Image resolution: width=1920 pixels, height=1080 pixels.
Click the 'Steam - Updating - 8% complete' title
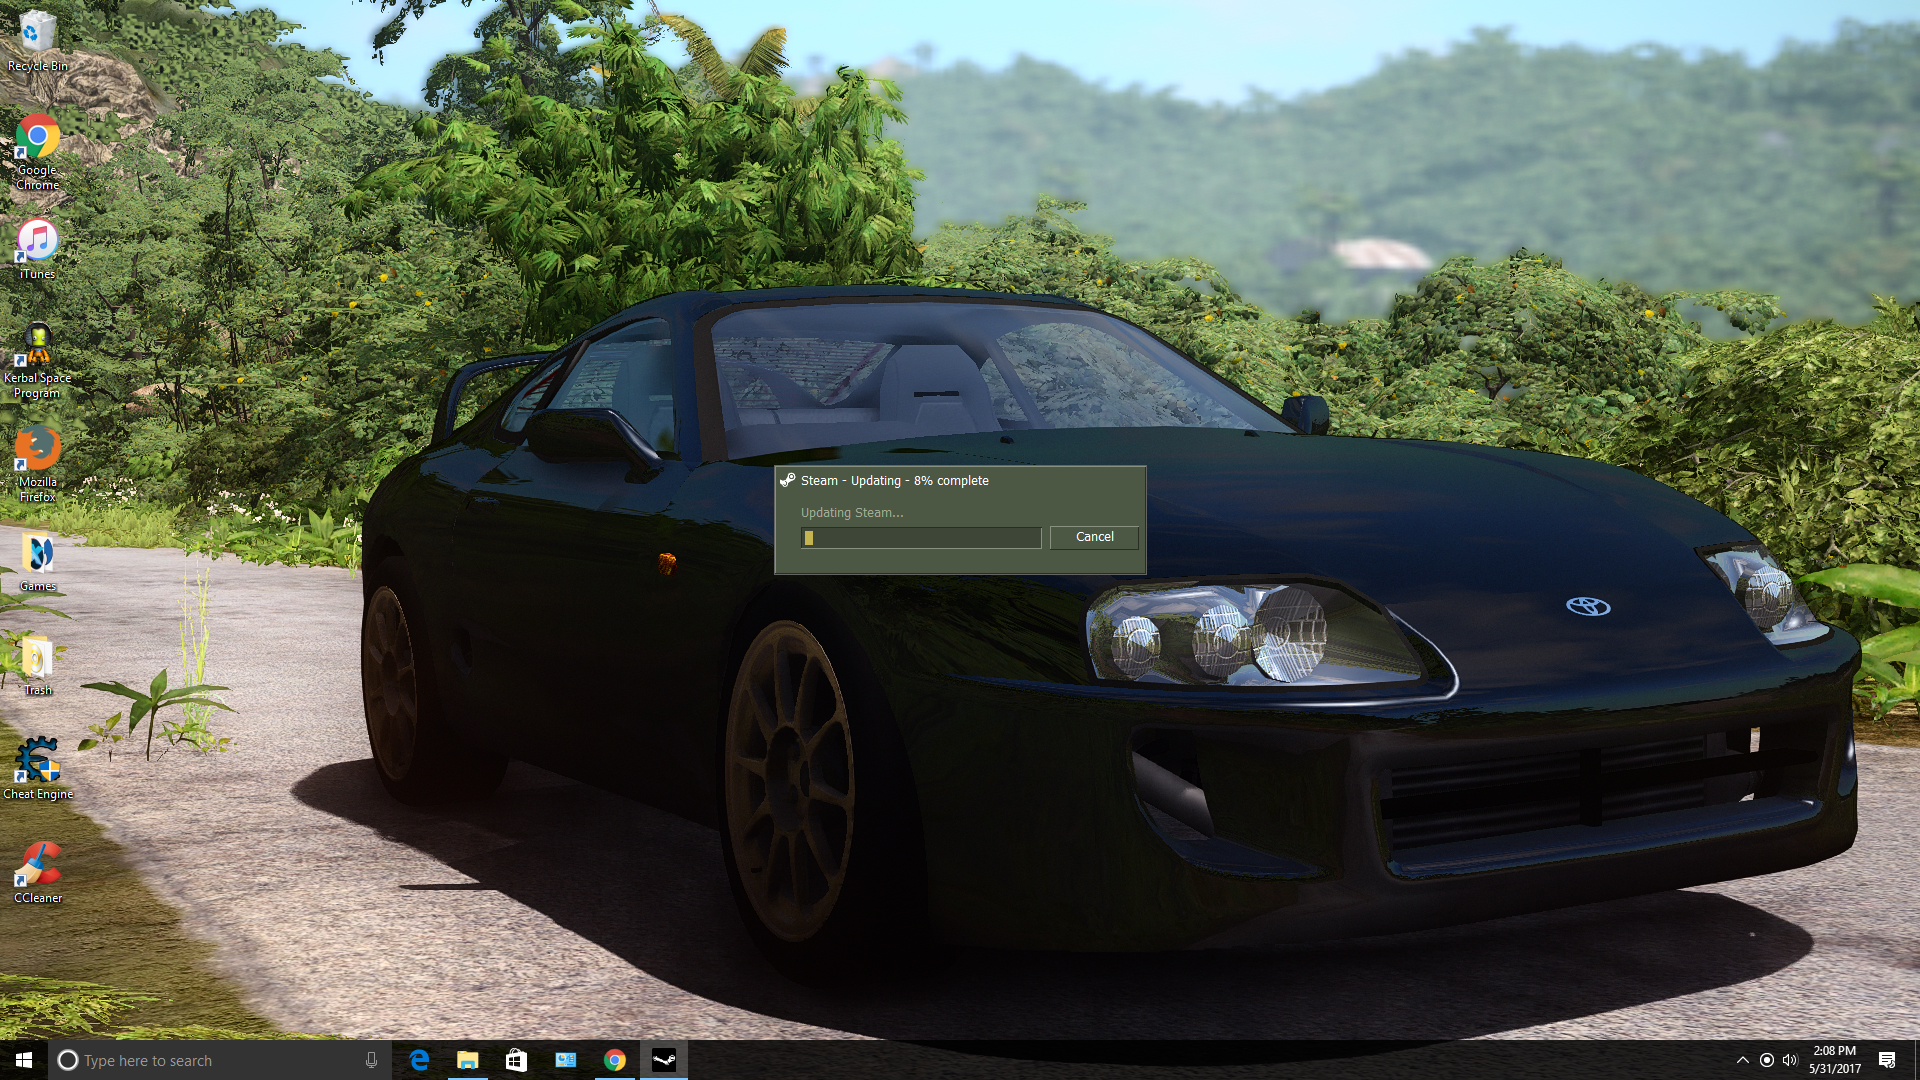pos(895,480)
